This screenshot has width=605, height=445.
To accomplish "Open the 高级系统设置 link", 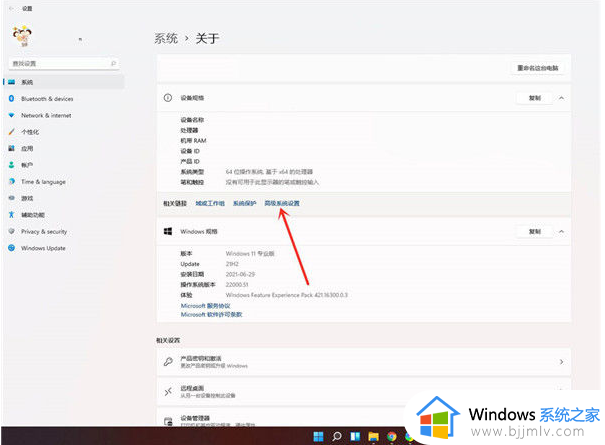I will tap(282, 203).
